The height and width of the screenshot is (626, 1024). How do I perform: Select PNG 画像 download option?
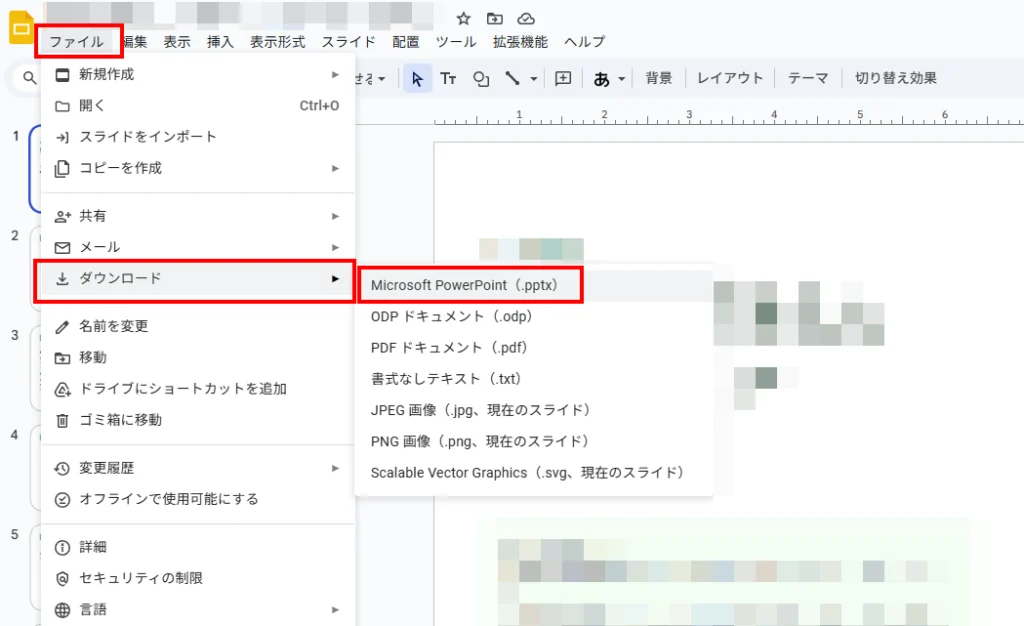(479, 441)
